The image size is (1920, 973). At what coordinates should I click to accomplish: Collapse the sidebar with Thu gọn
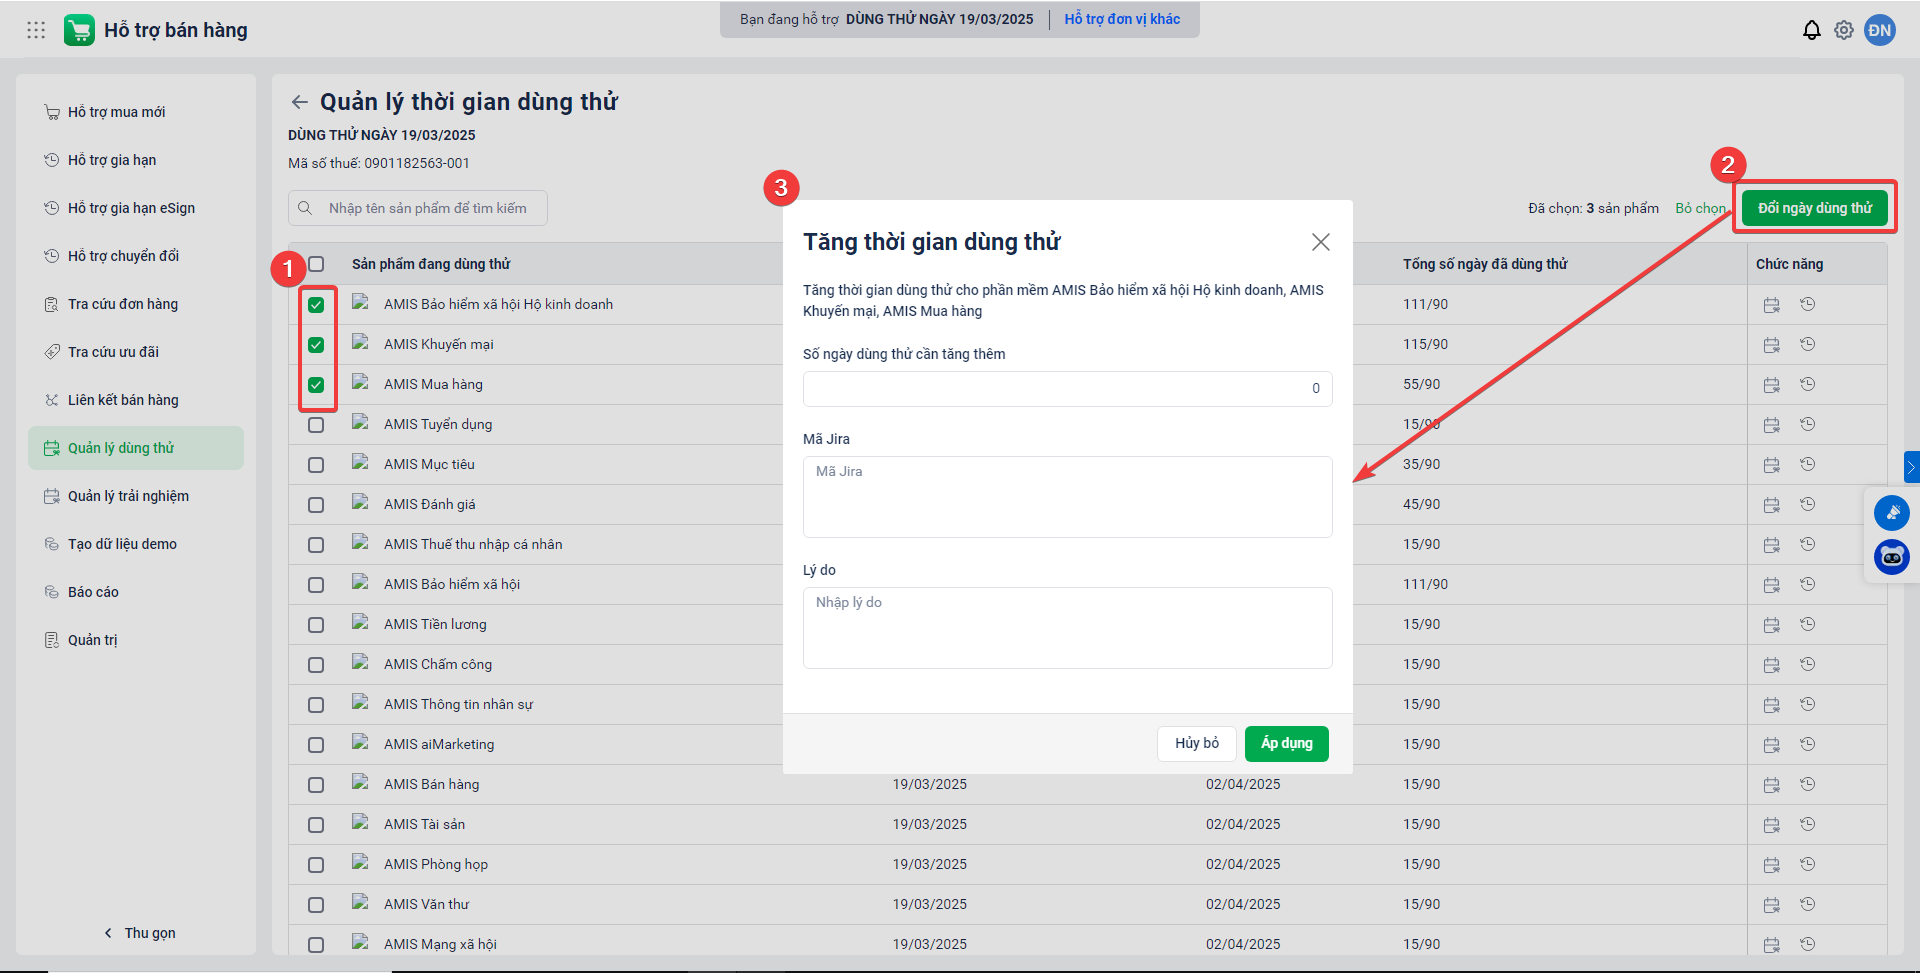139,933
